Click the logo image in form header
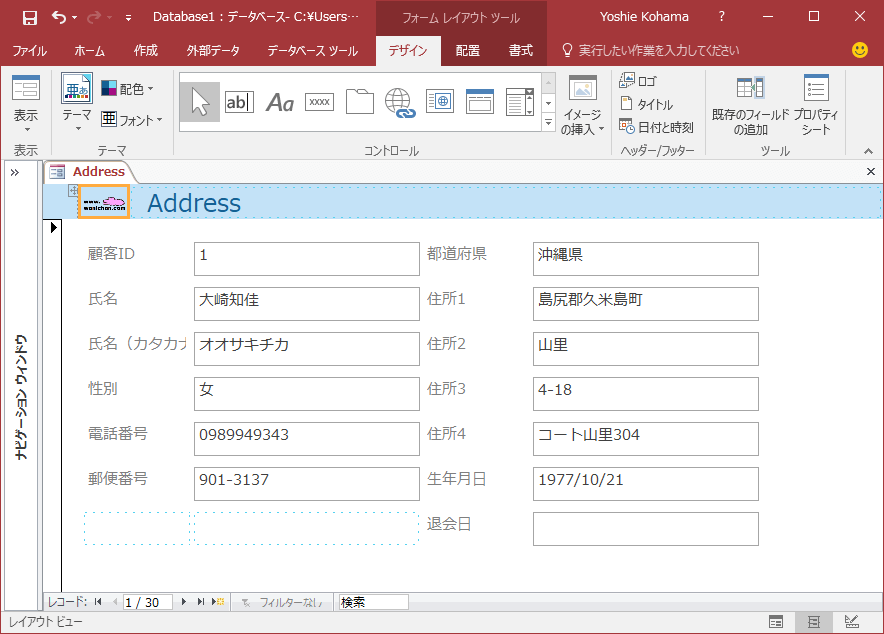884x634 pixels. pos(104,202)
